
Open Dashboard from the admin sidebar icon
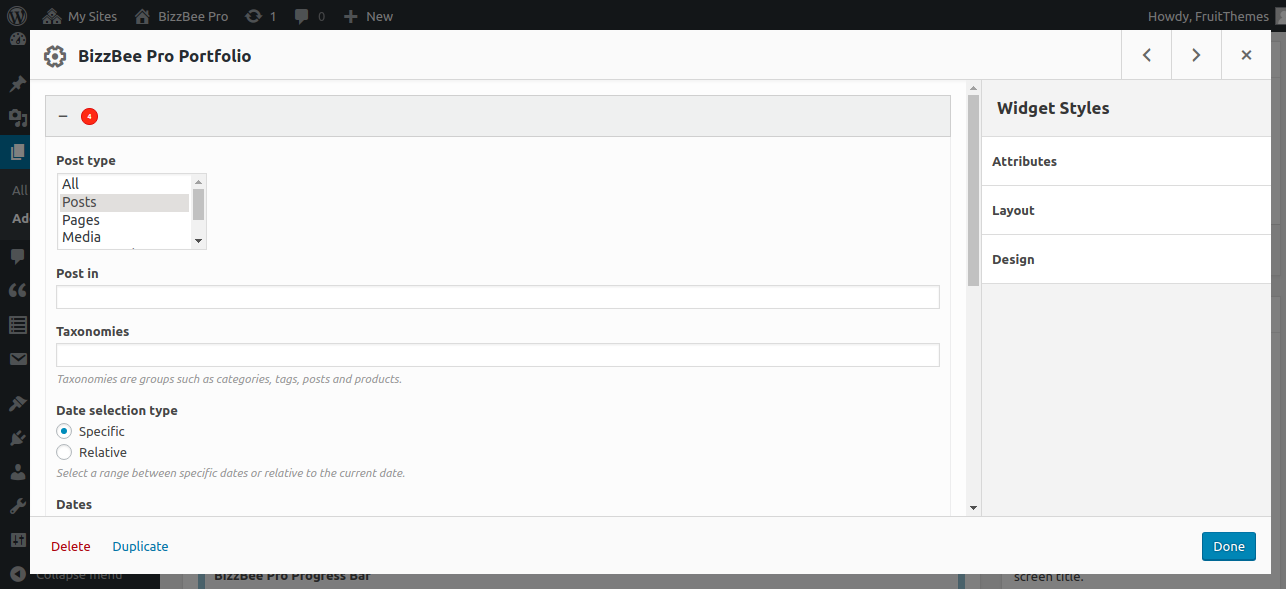17,41
